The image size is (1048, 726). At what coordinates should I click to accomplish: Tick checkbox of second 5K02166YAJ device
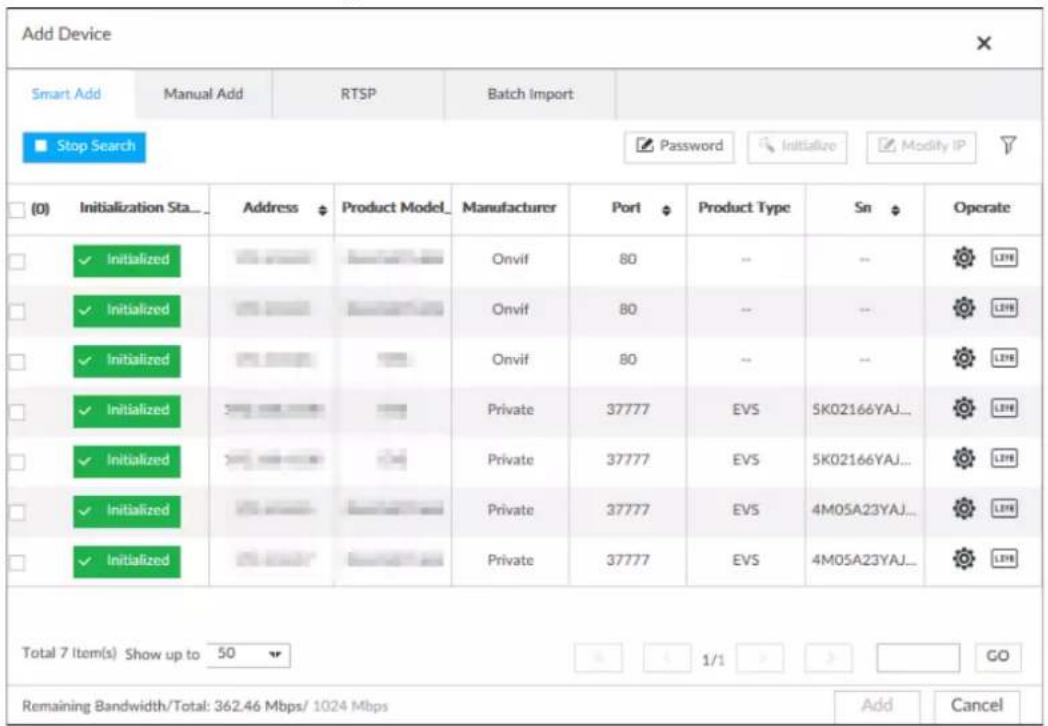(x=17, y=461)
